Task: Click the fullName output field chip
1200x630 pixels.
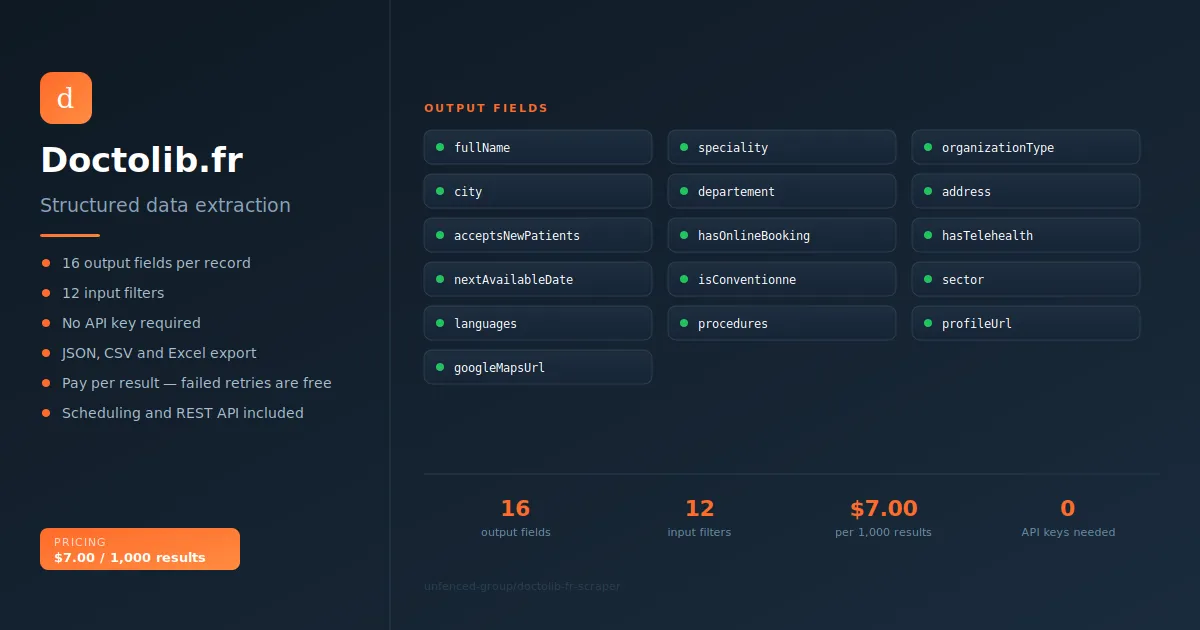Action: pyautogui.click(x=538, y=147)
